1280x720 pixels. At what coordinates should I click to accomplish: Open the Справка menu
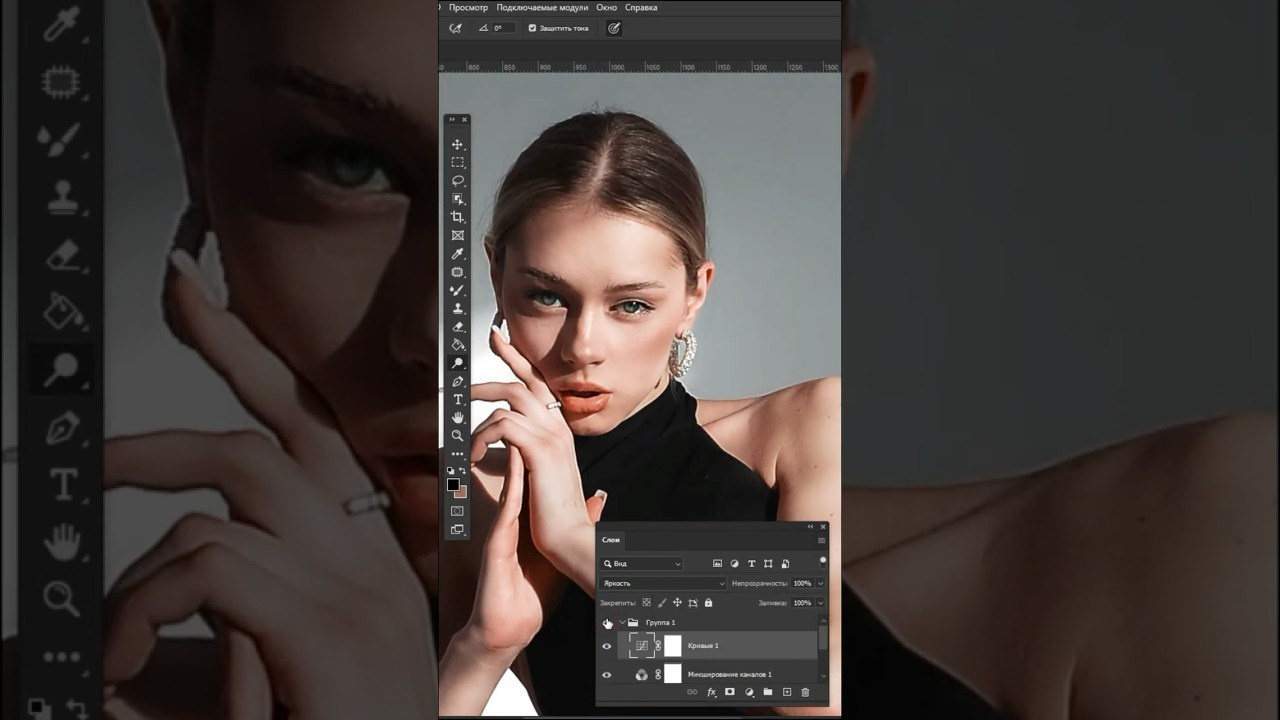(x=641, y=7)
